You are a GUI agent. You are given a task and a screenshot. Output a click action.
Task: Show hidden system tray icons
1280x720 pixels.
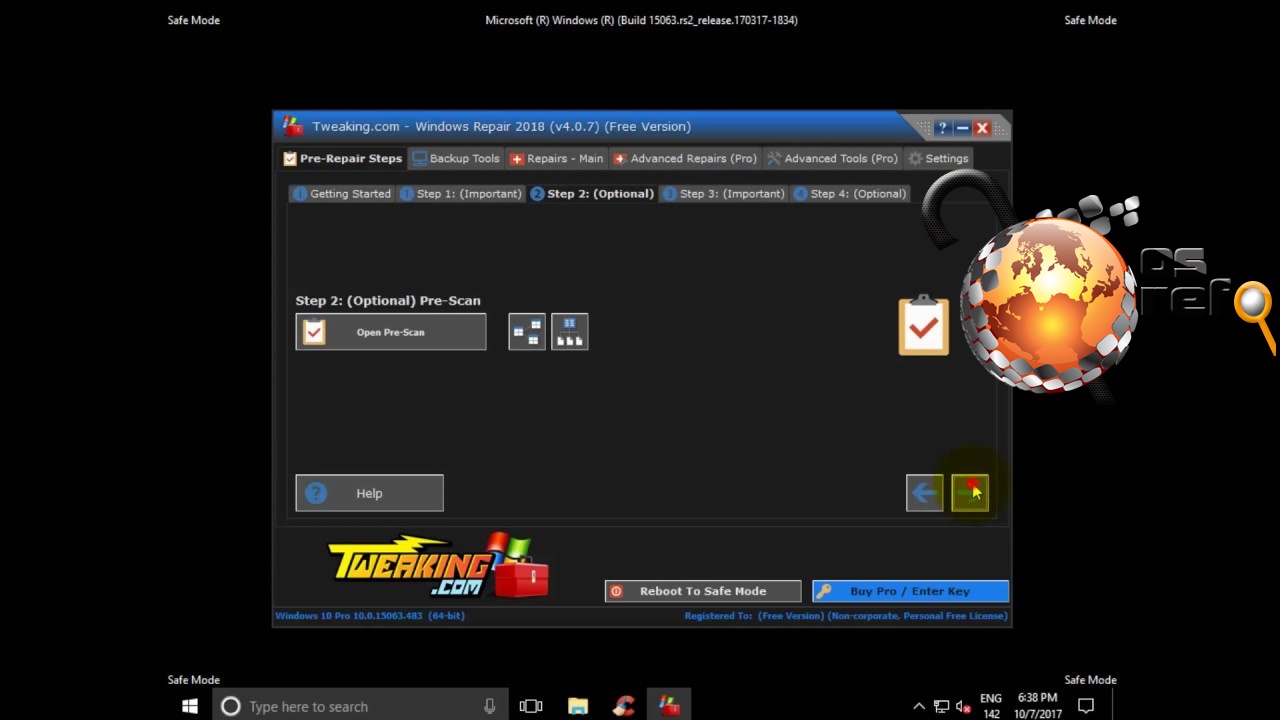coord(919,706)
